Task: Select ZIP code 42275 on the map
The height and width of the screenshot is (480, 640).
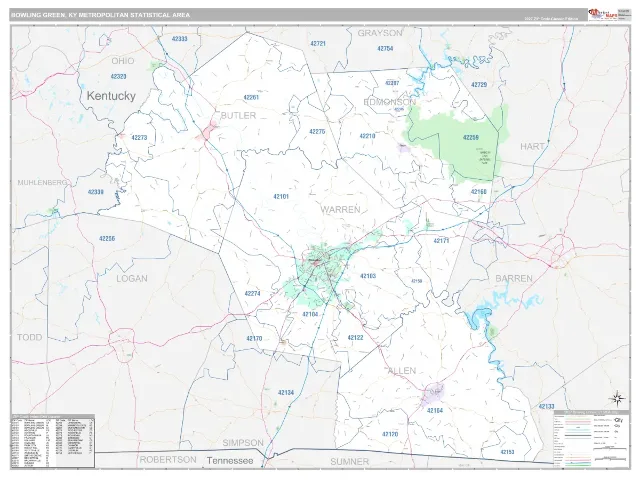Action: pos(317,131)
